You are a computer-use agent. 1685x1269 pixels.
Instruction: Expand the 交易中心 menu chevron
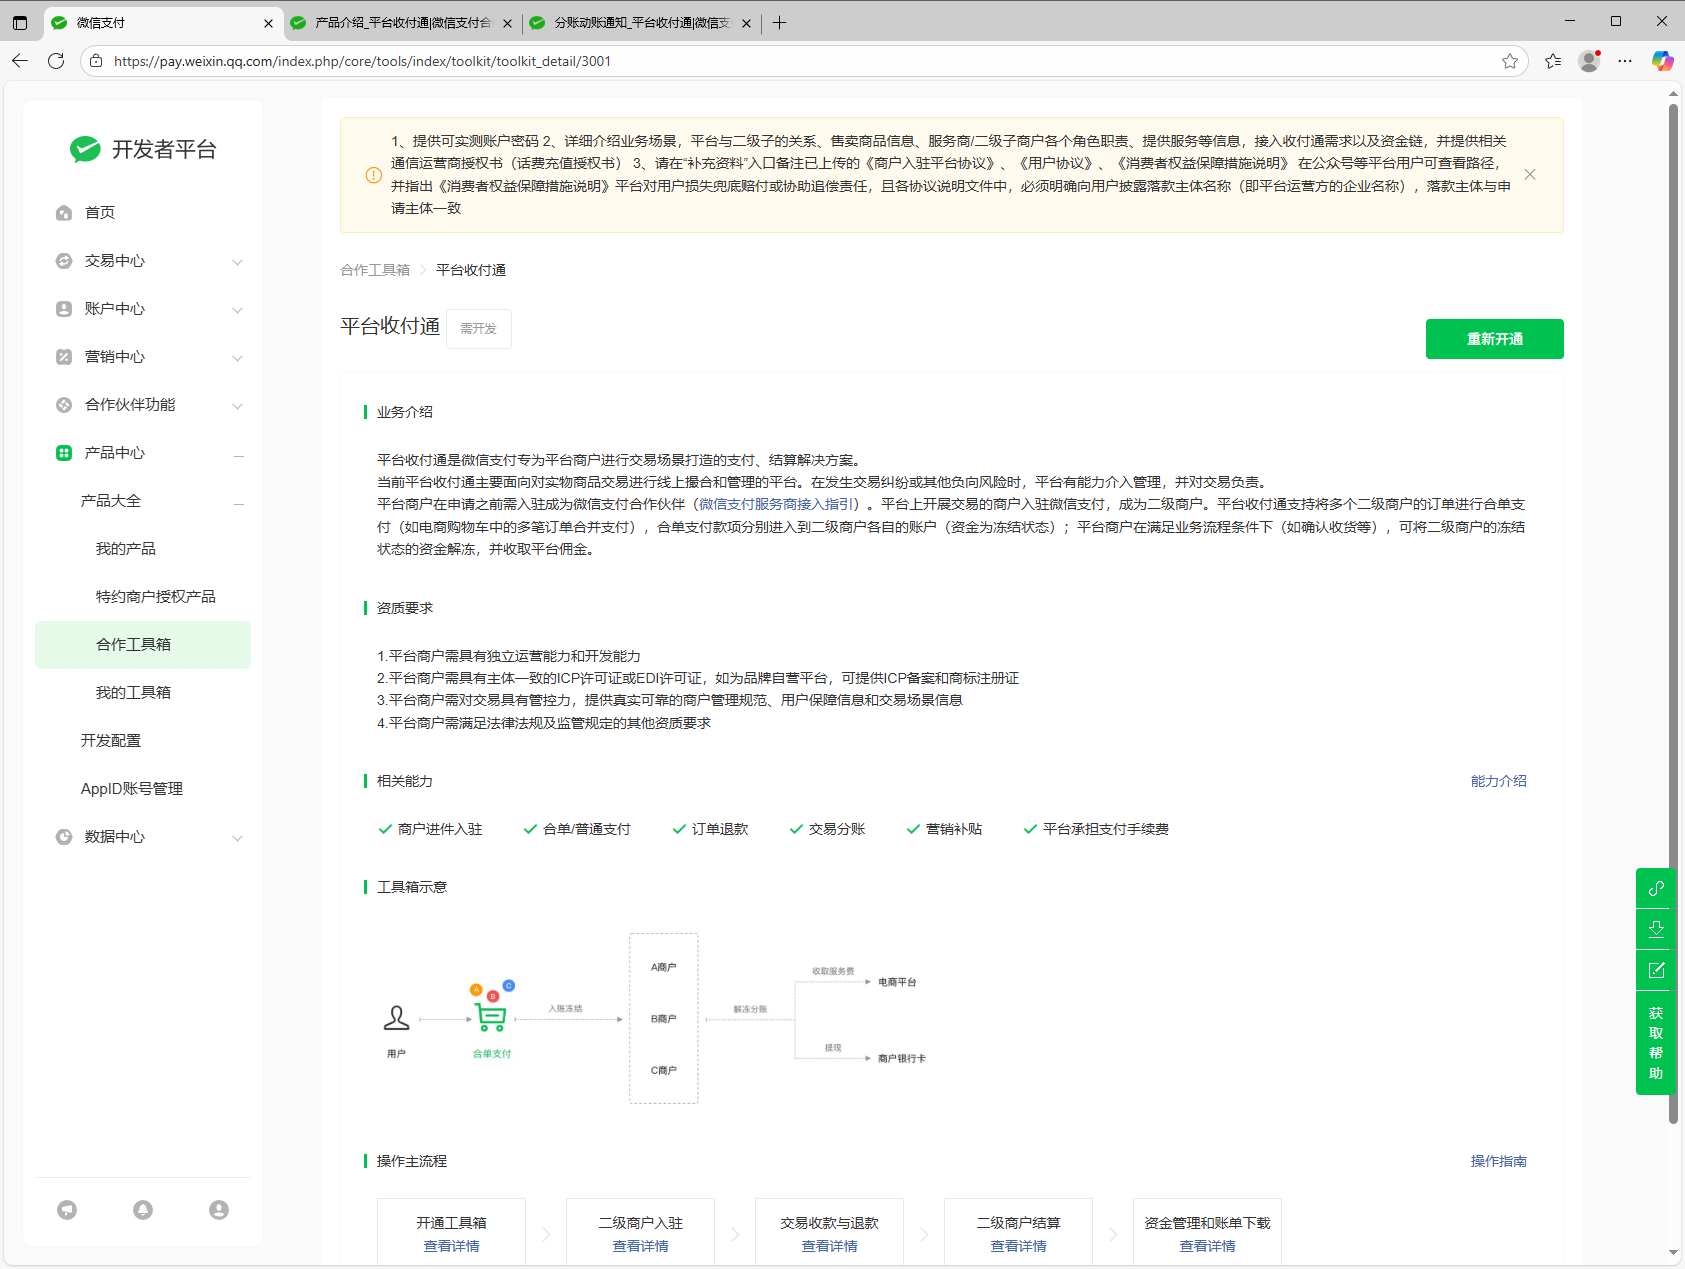click(x=238, y=262)
